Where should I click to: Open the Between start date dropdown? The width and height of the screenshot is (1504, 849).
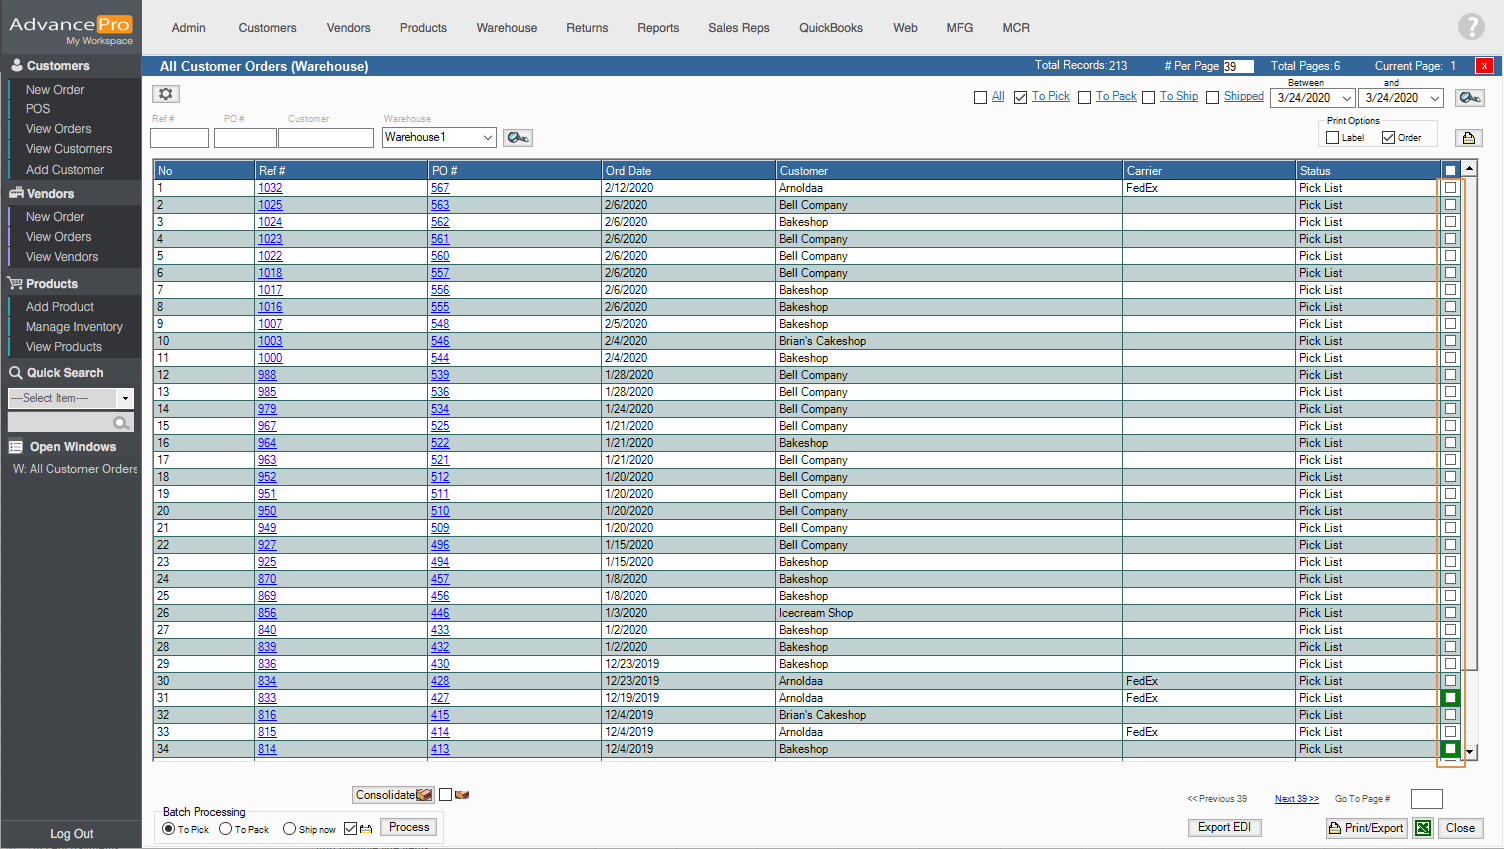pos(1346,98)
